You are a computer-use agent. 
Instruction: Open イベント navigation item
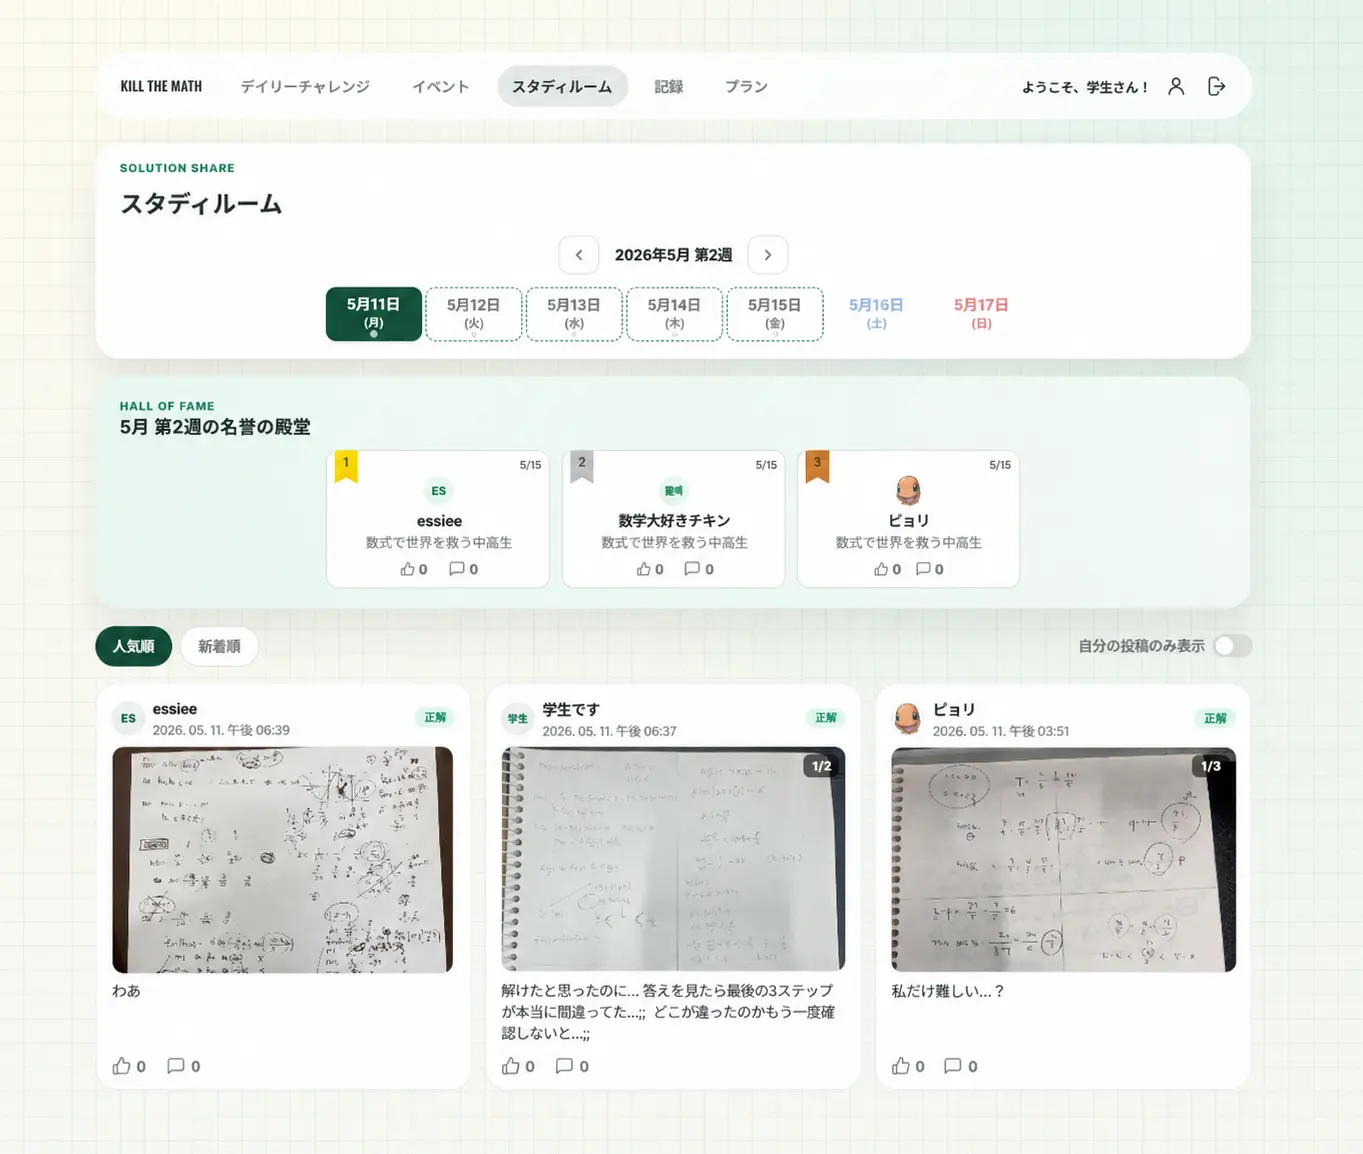[441, 87]
